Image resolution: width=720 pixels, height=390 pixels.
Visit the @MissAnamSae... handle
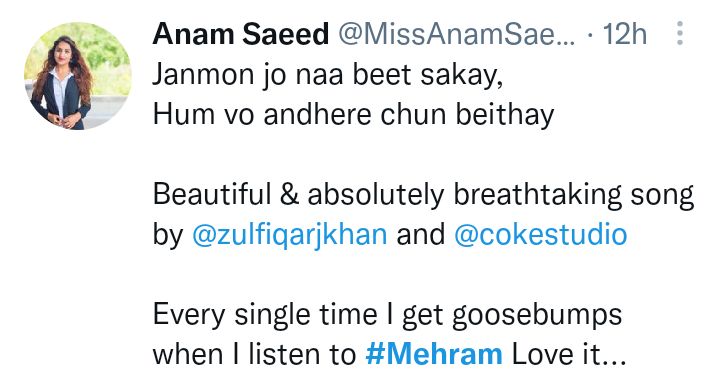coord(456,34)
